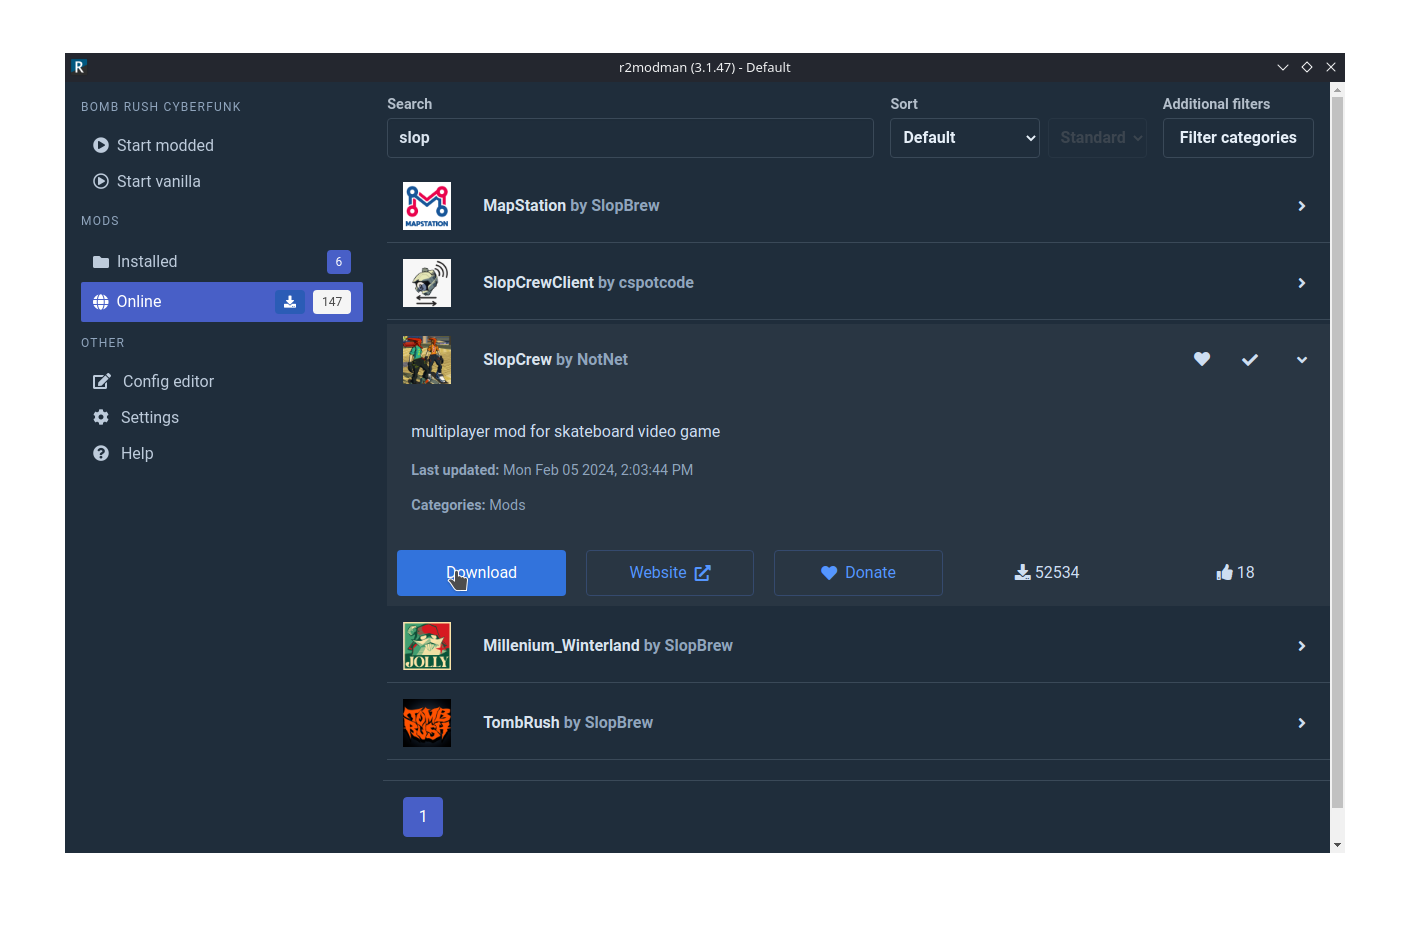Click the Download button for SlopCrew

coord(481,573)
